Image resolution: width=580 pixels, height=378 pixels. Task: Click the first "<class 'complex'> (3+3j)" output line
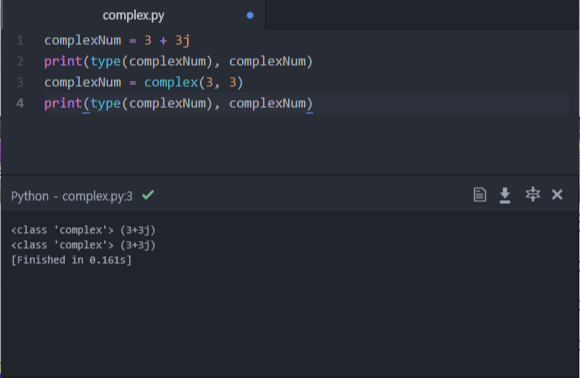tap(83, 230)
